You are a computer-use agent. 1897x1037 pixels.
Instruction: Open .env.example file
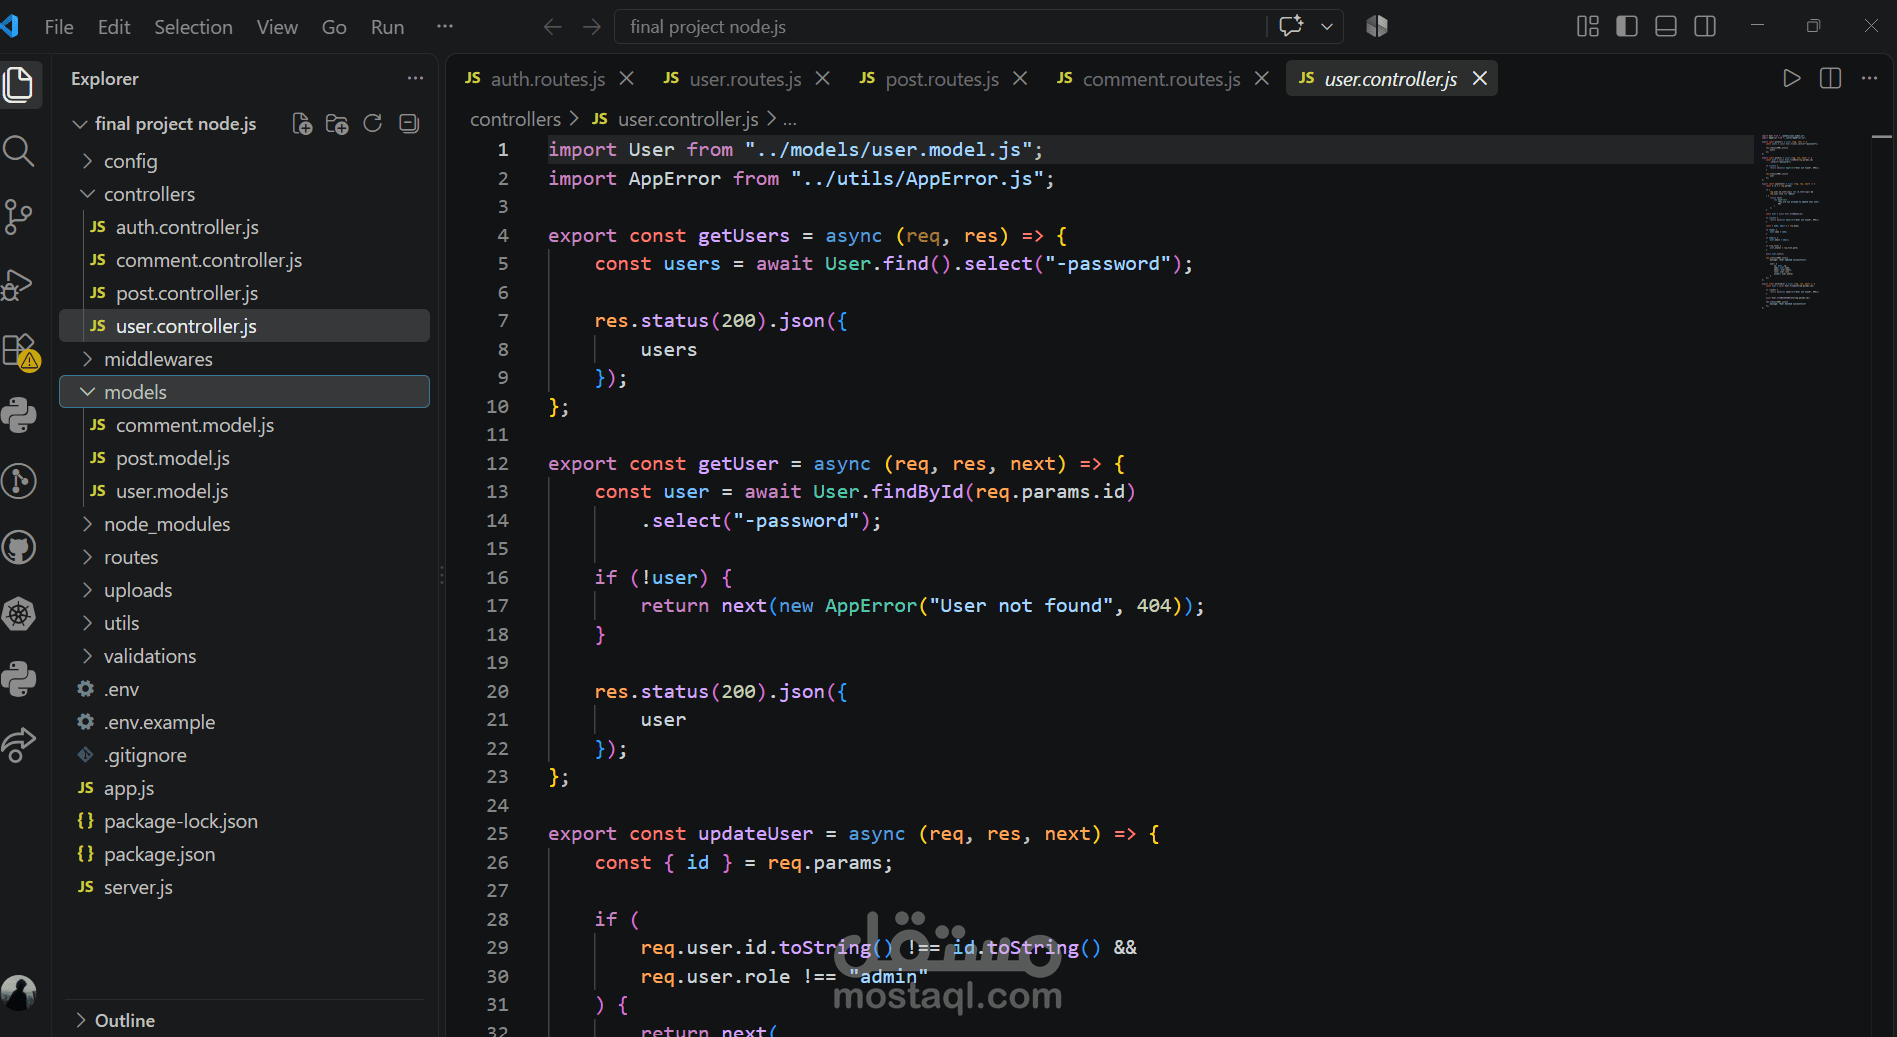coord(244,722)
